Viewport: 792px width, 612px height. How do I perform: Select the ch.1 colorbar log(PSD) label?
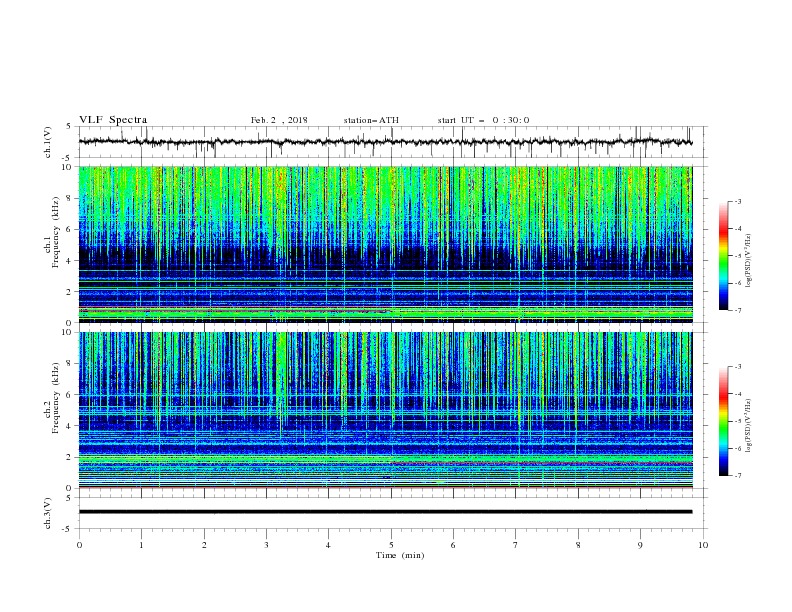(748, 261)
